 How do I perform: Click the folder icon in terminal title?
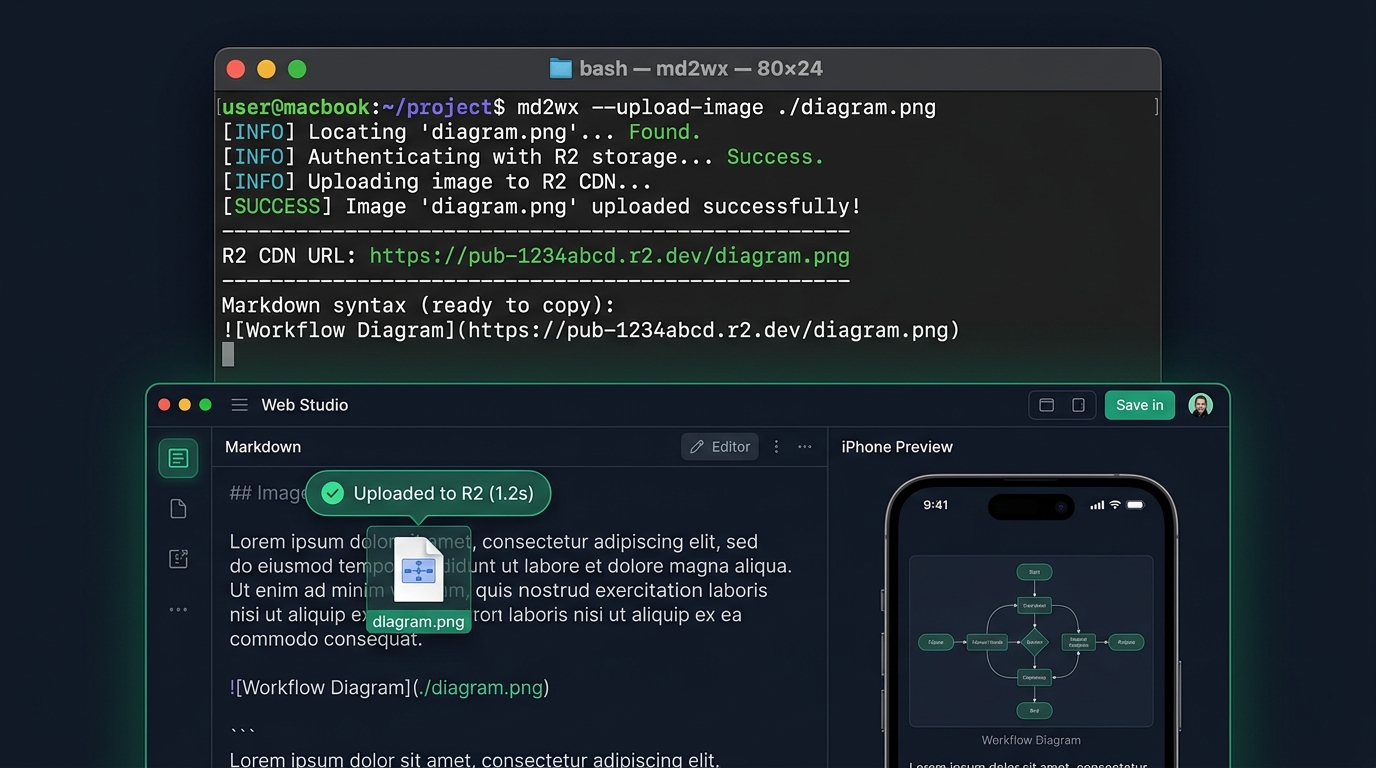(x=561, y=68)
